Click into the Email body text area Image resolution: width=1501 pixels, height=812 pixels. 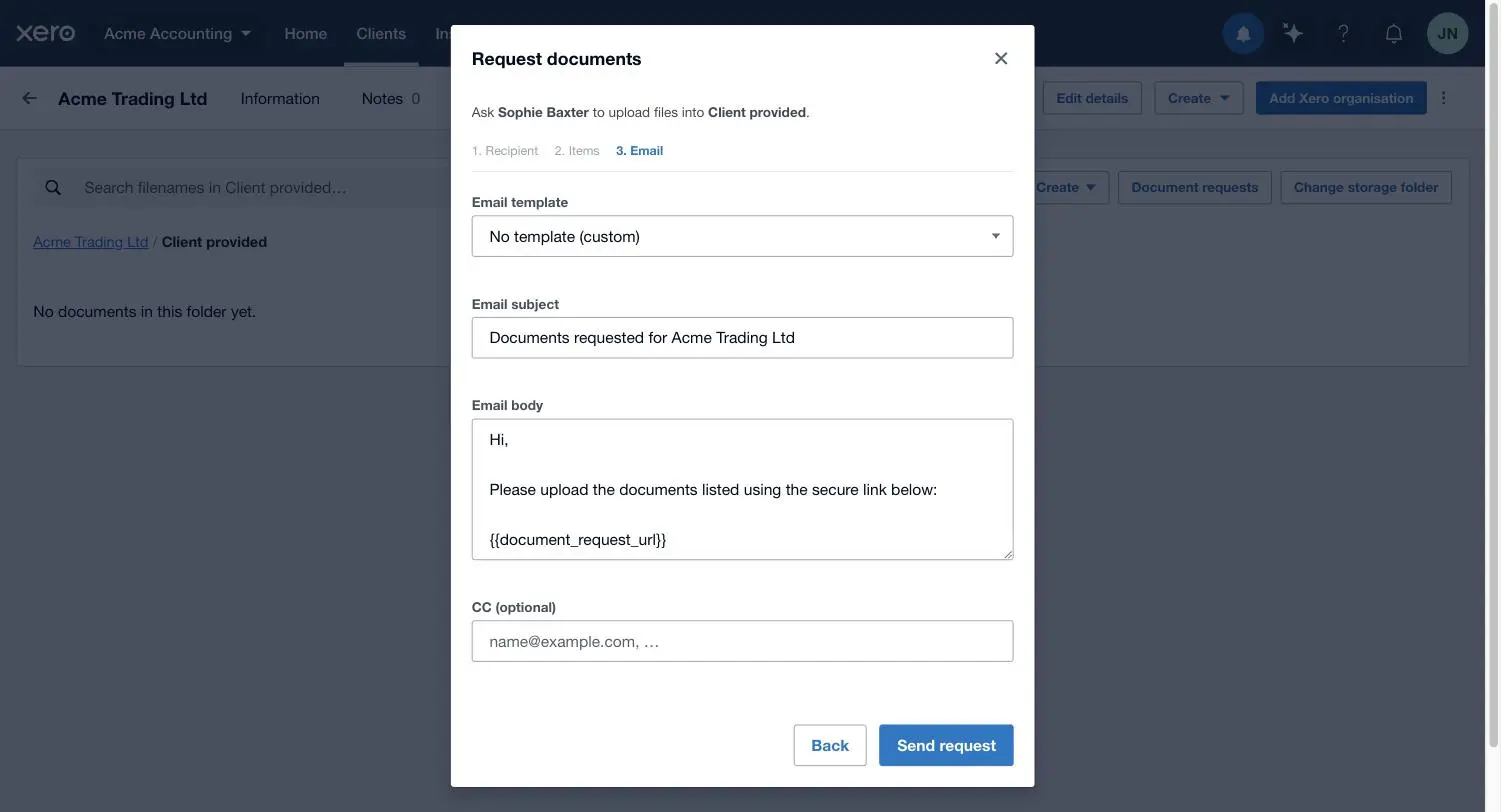point(742,490)
